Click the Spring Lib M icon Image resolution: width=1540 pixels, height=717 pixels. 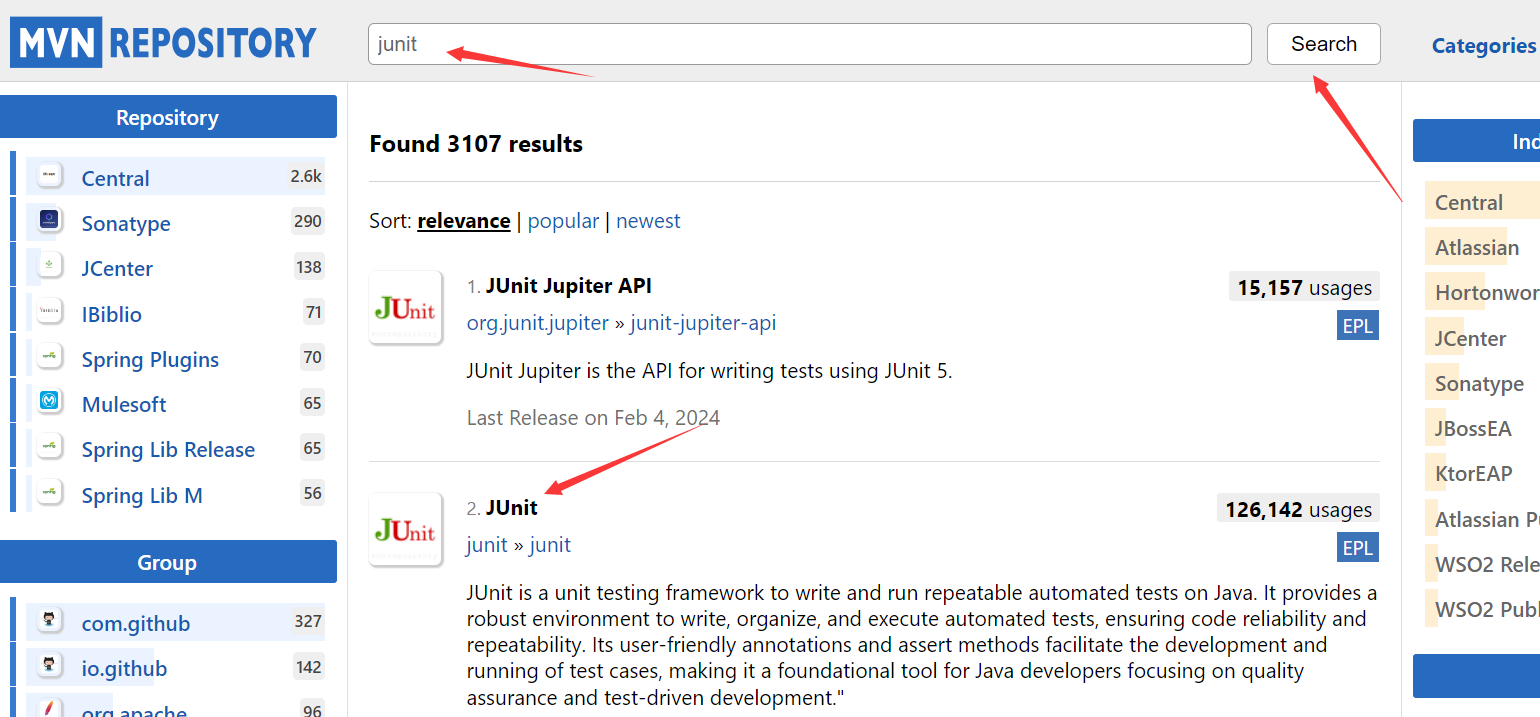point(49,493)
